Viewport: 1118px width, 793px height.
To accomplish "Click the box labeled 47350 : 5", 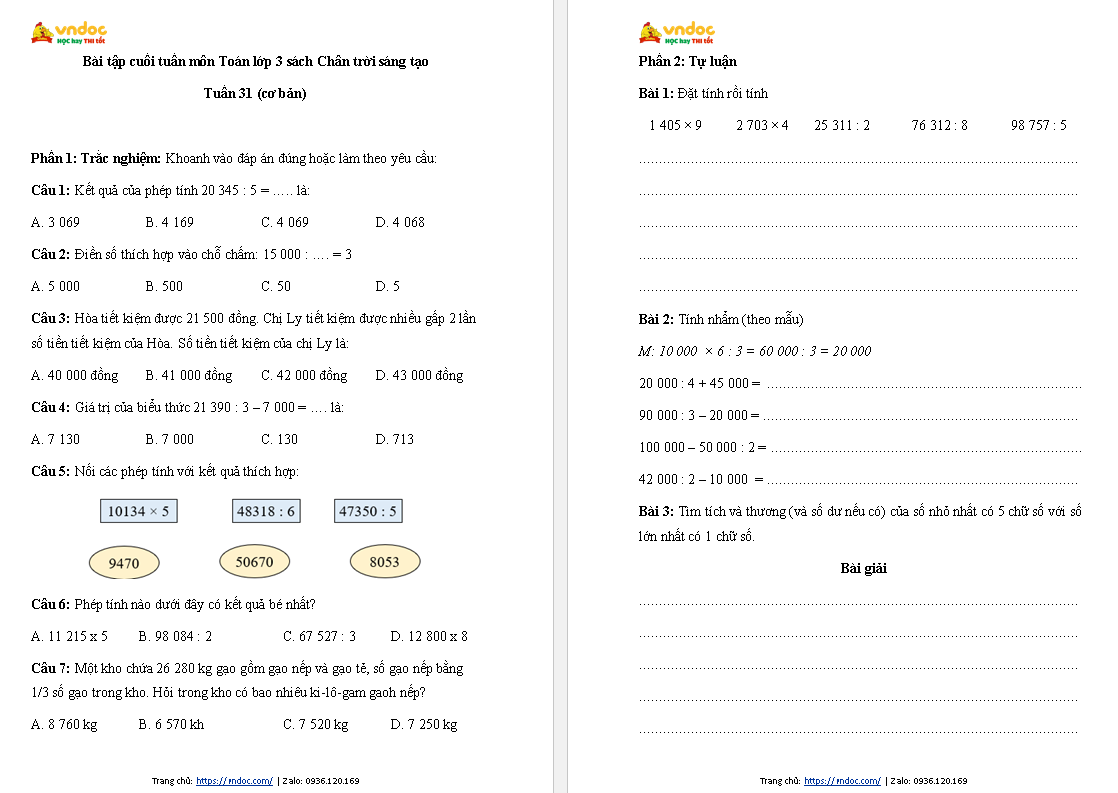I will pyautogui.click(x=368, y=511).
